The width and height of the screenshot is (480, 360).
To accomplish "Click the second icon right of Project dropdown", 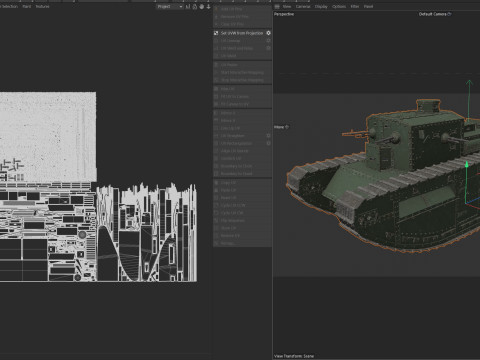I will tap(195, 6).
